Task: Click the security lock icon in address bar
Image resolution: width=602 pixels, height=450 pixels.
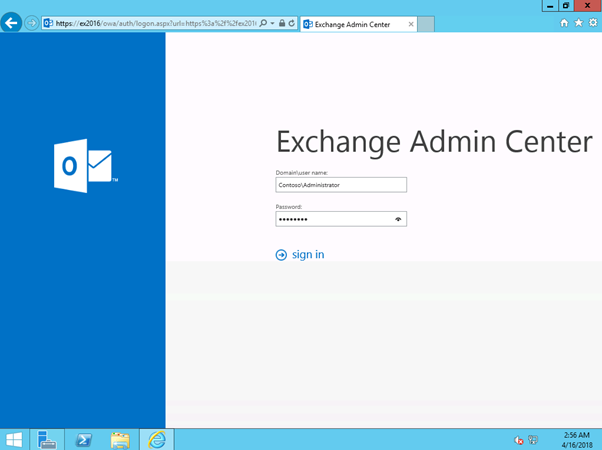Action: (x=282, y=23)
